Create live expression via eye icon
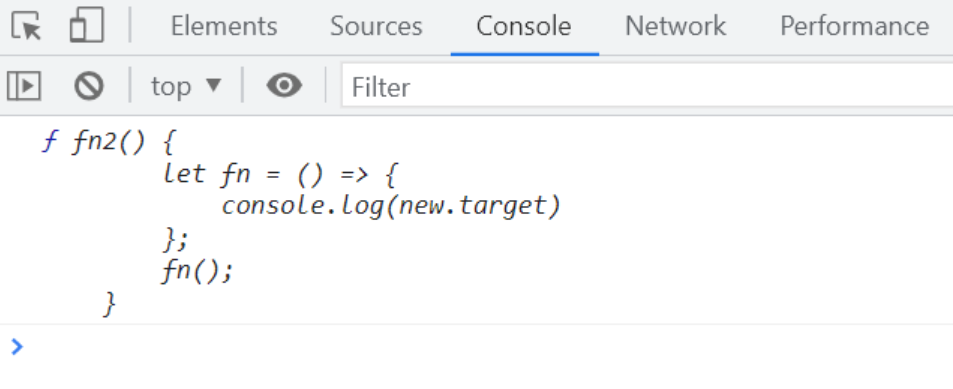 (284, 86)
